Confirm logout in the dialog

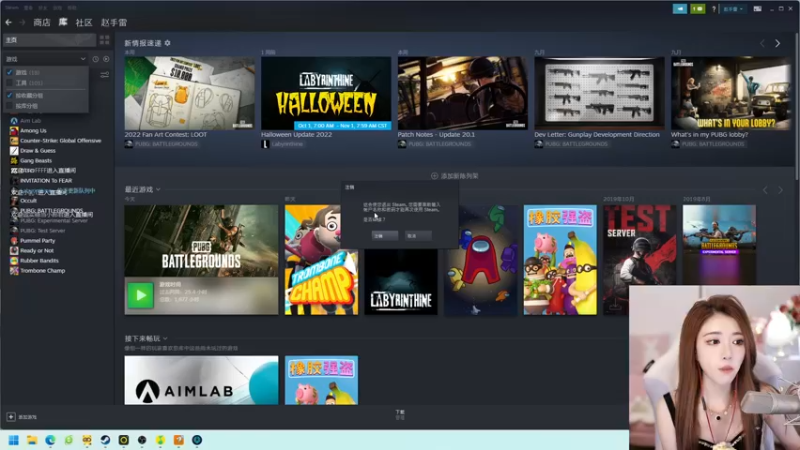(385, 236)
